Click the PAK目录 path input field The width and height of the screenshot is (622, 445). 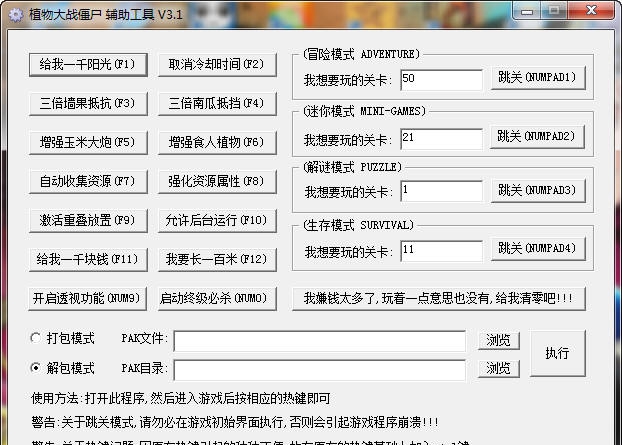coord(320,370)
